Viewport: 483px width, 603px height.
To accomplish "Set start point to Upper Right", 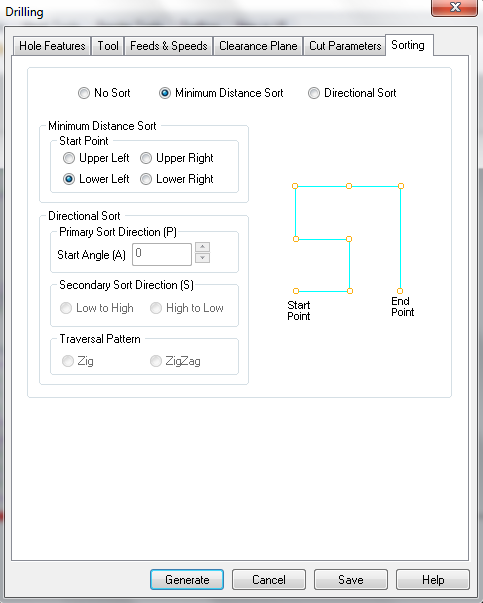I will [x=146, y=158].
